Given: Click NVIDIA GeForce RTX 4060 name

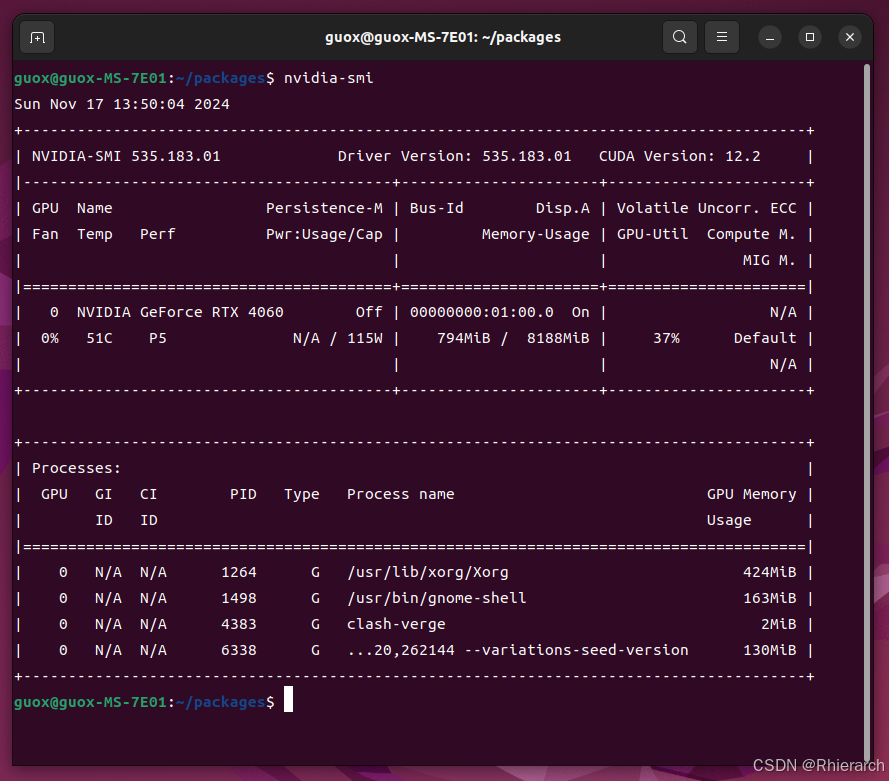Looking at the screenshot, I should pos(180,312).
